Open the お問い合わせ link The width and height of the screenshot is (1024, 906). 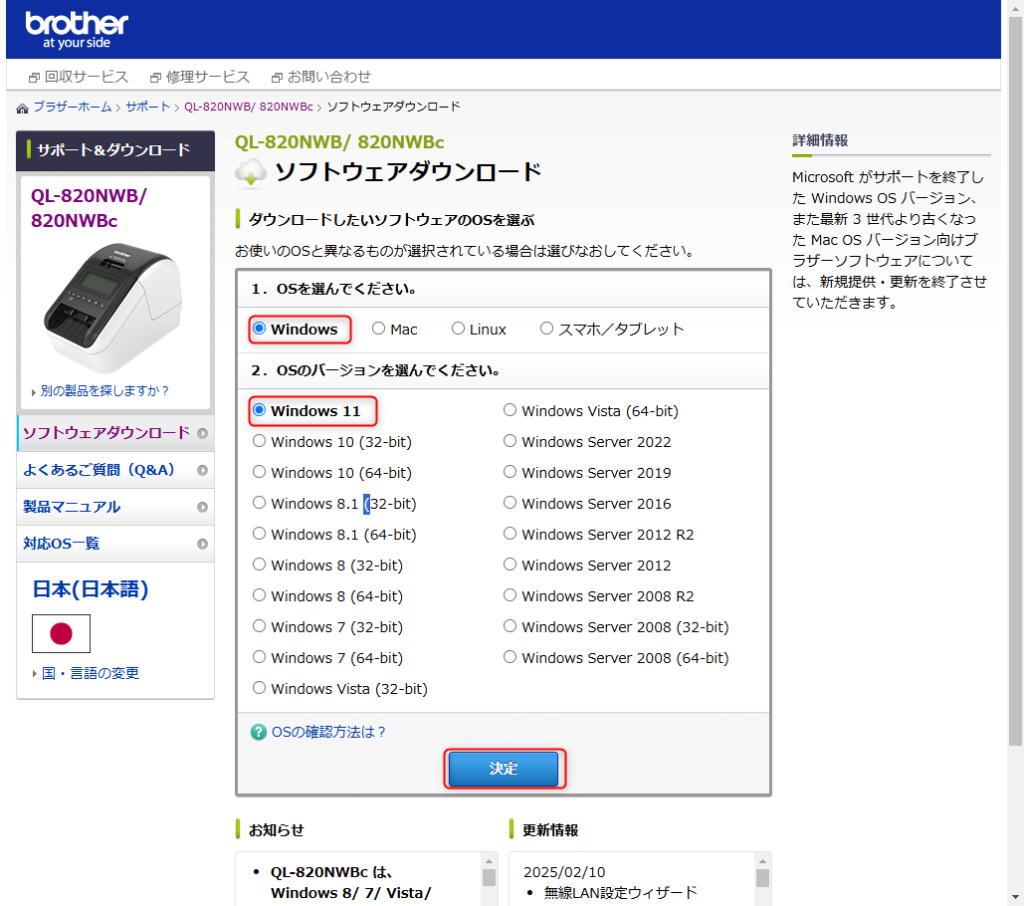[x=329, y=77]
